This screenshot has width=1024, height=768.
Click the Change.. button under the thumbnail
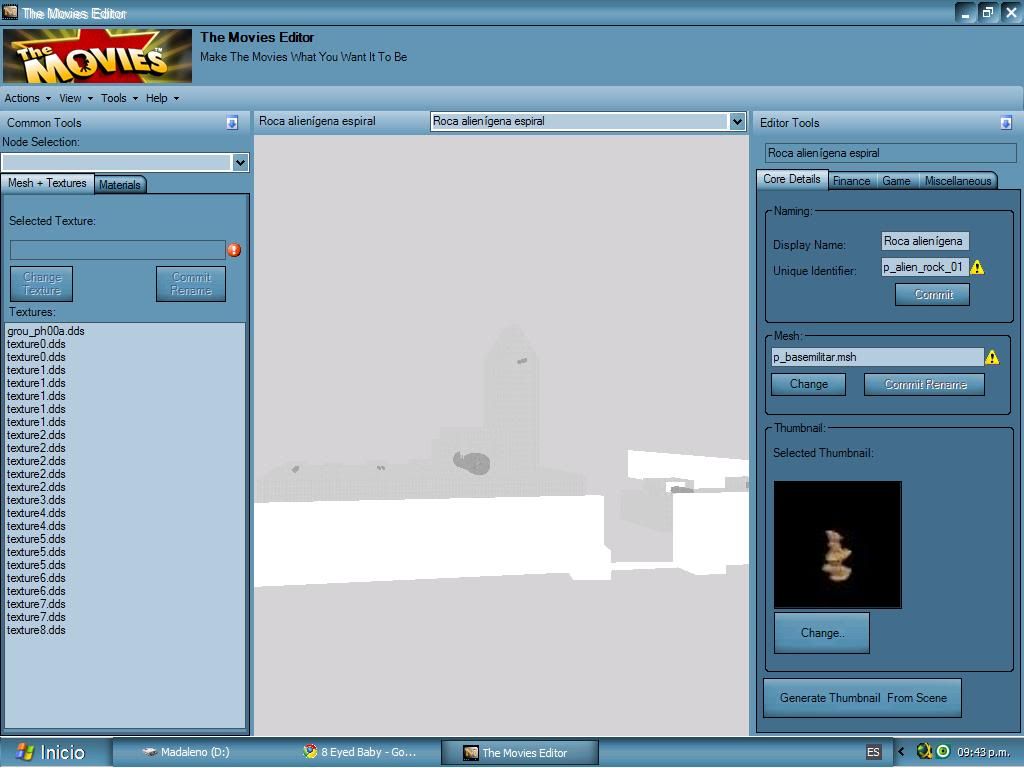822,633
